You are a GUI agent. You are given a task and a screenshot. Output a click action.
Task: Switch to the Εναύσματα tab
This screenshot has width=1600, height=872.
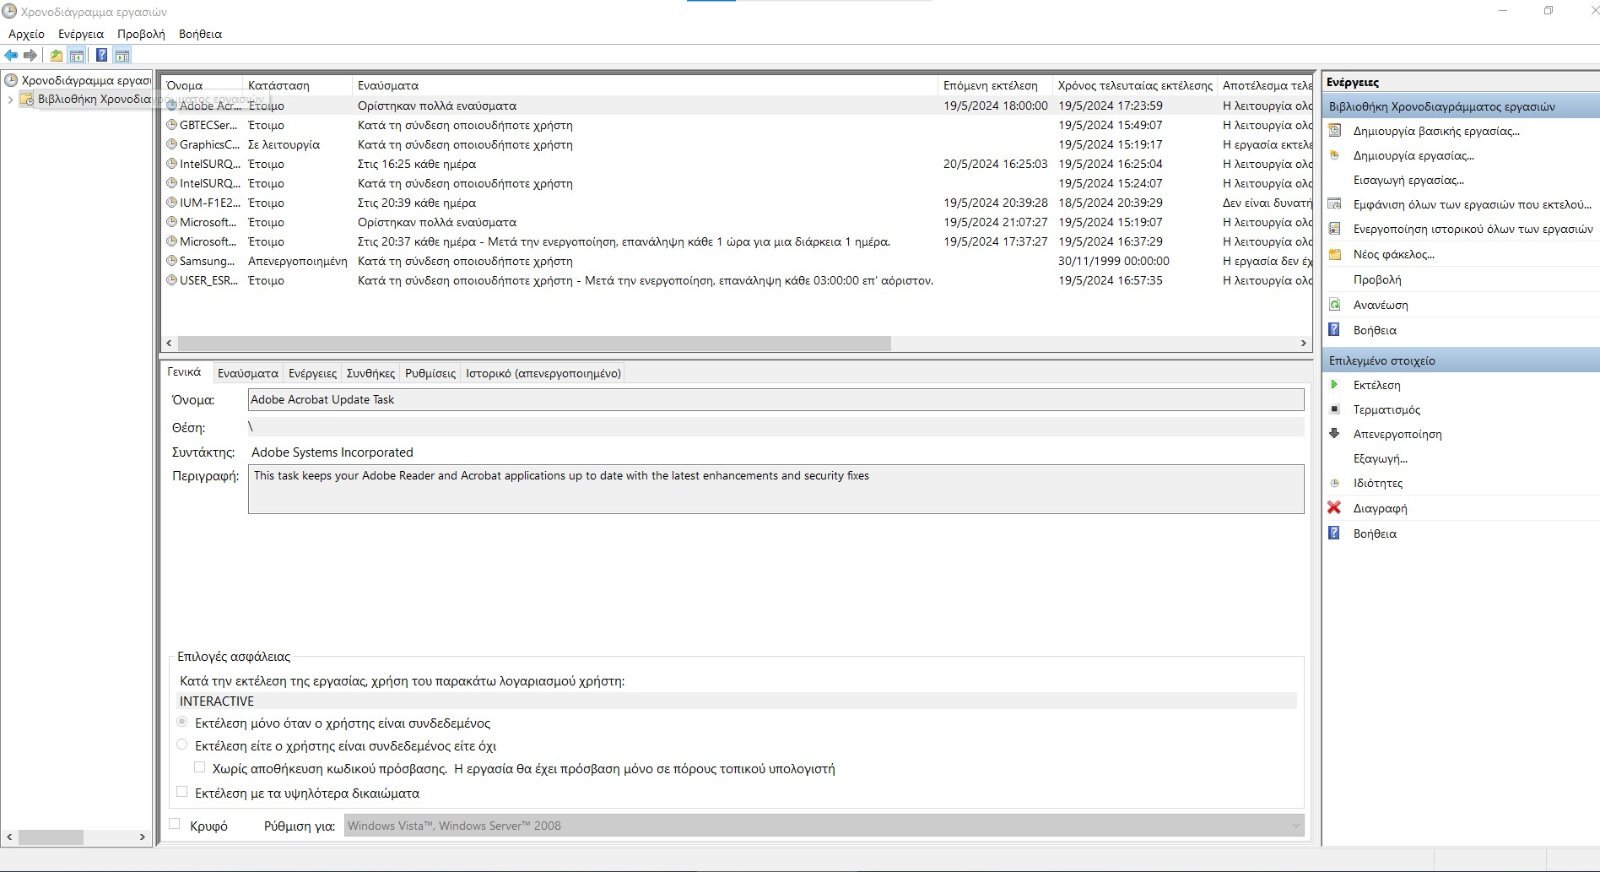[x=248, y=373]
